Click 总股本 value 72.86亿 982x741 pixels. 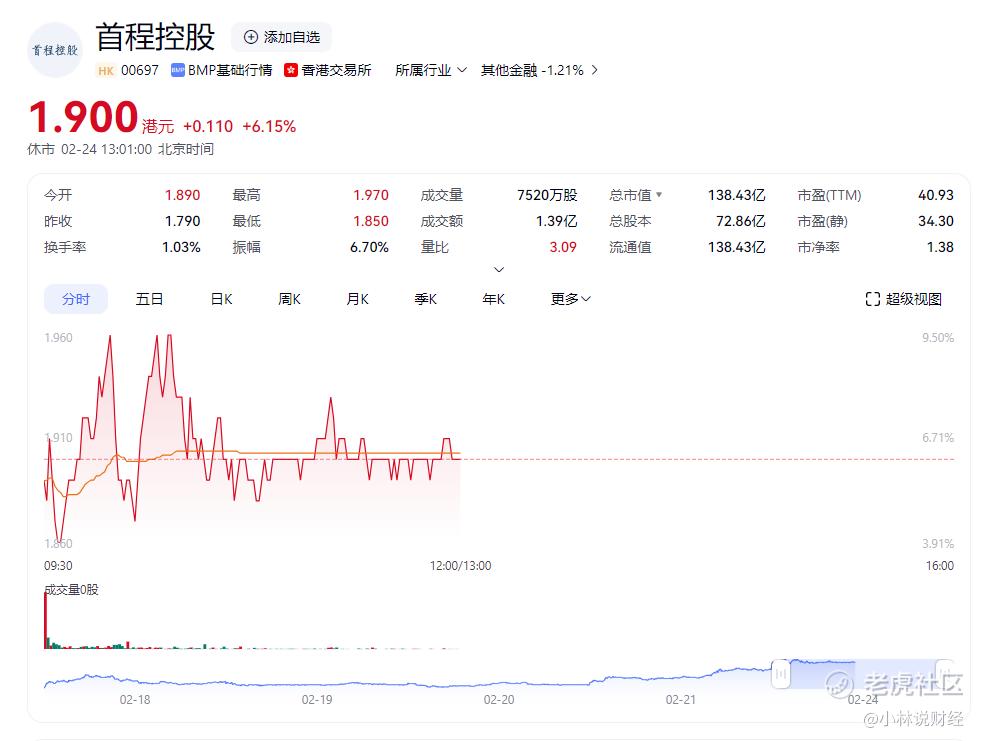click(x=740, y=221)
